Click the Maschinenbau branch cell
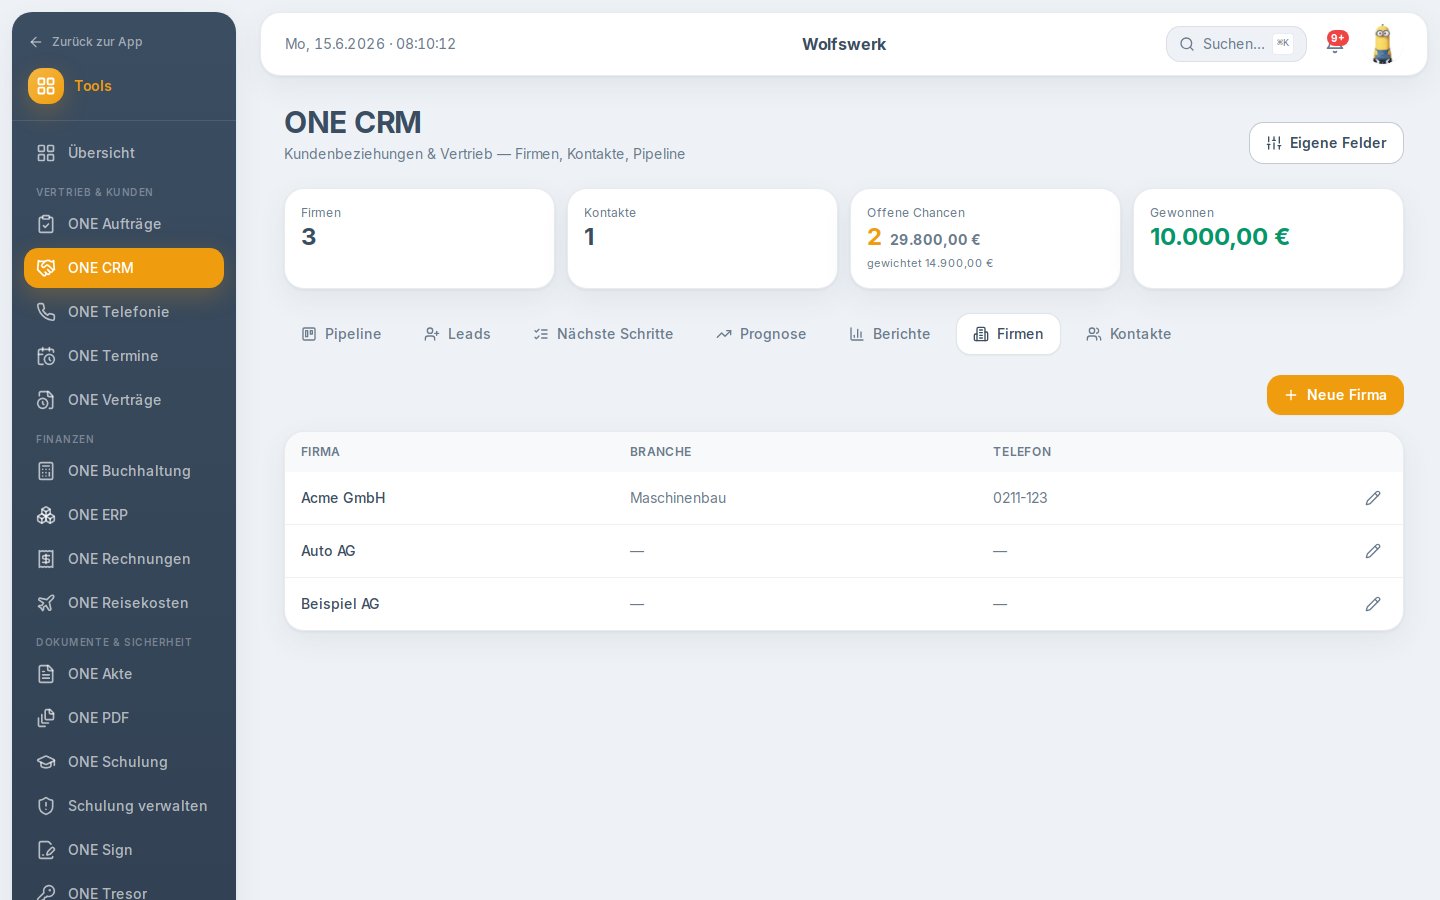This screenshot has height=900, width=1440. click(x=678, y=498)
